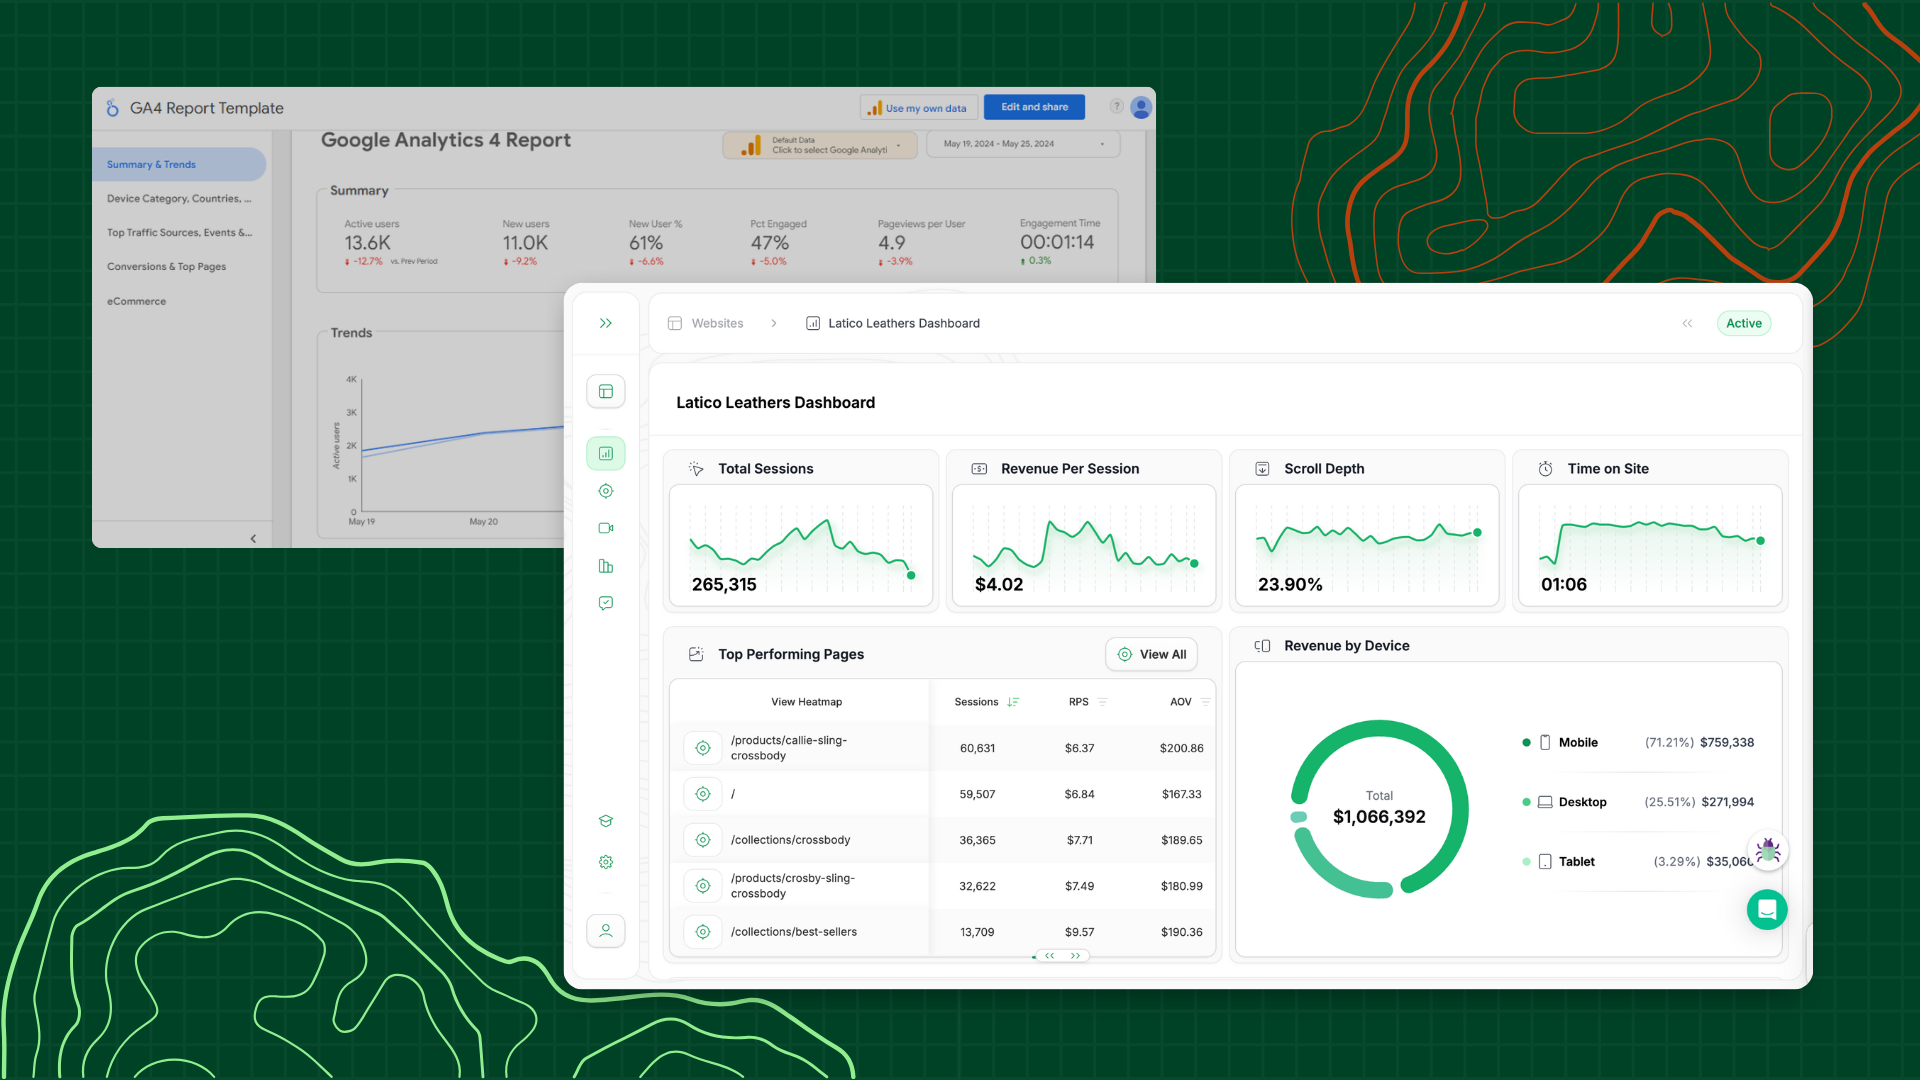Click the Top Performing Pages header icon
Image resolution: width=1920 pixels, height=1080 pixels.
tap(696, 654)
